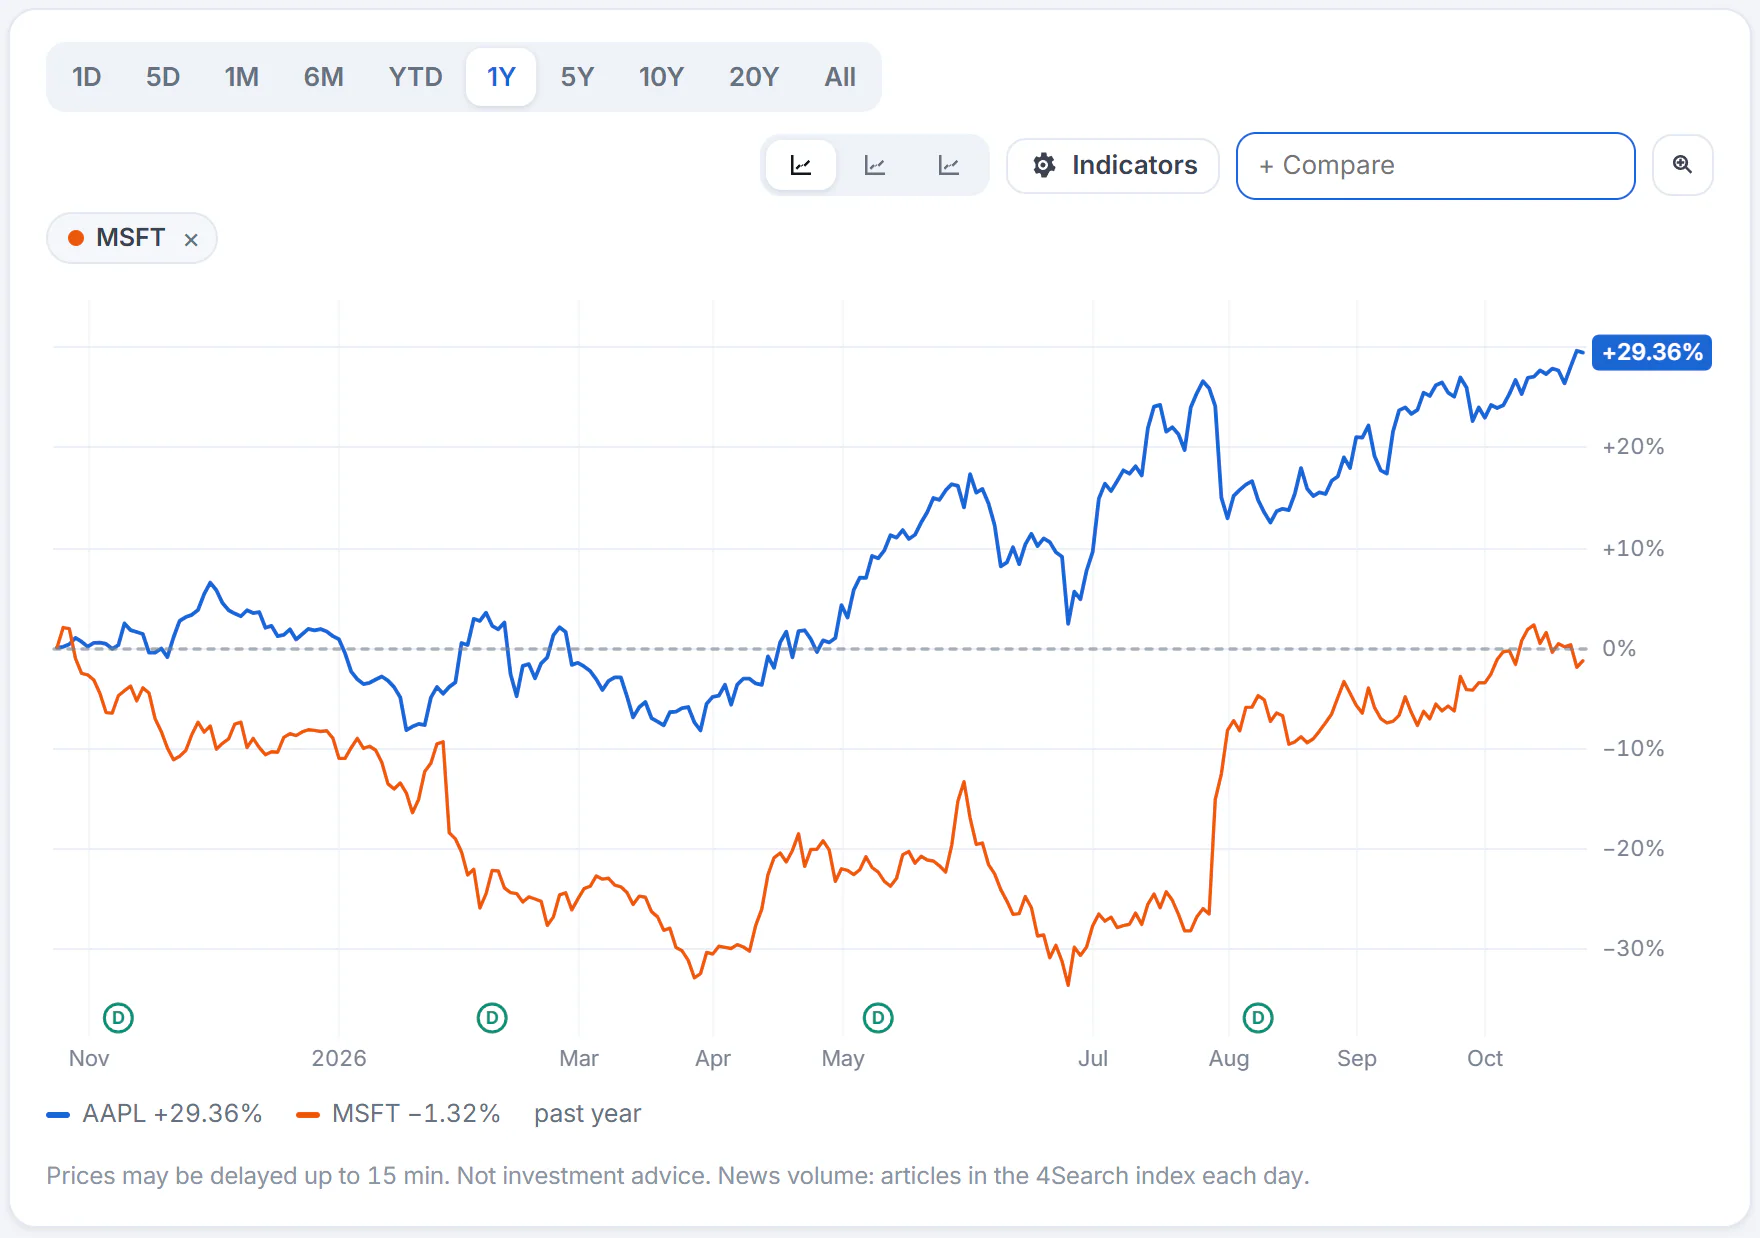The width and height of the screenshot is (1760, 1238).
Task: Click the blue AAPL legend swatch
Action: (x=58, y=1115)
